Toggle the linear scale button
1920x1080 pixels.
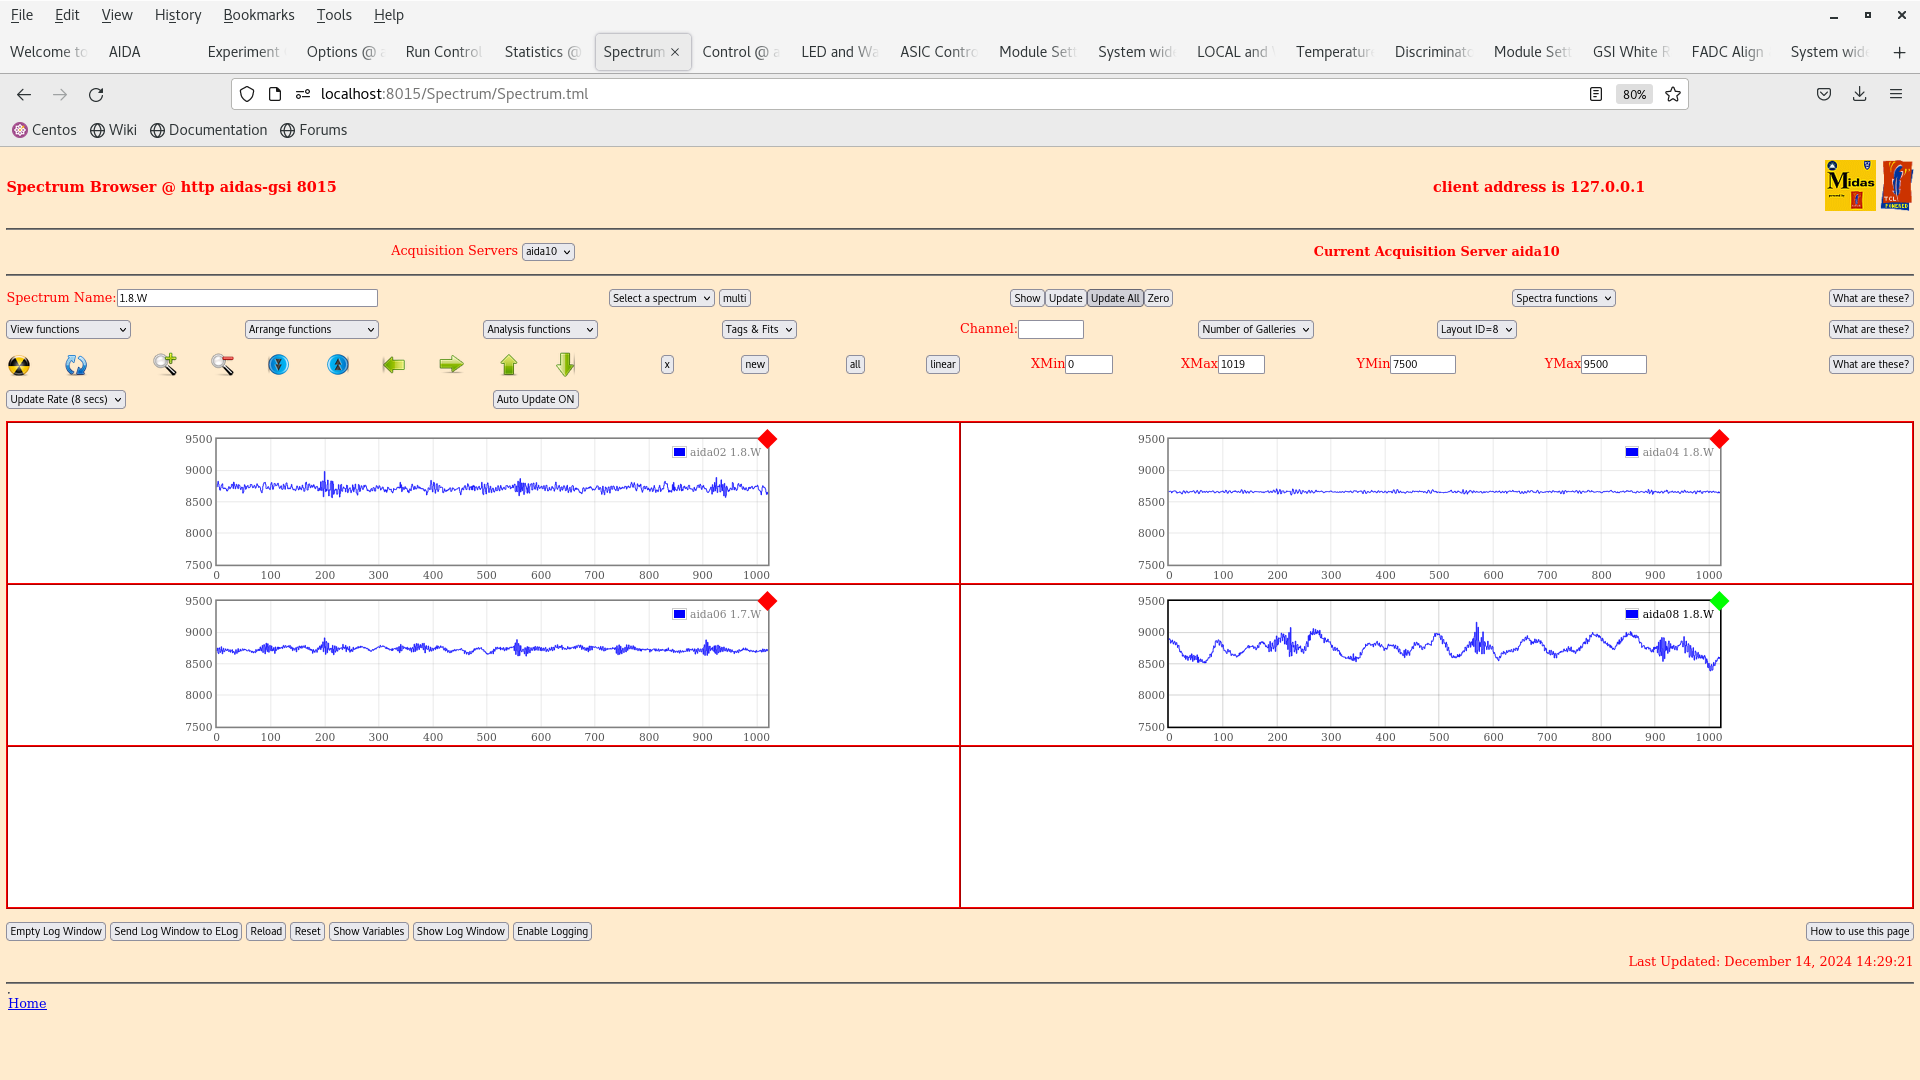click(x=942, y=365)
